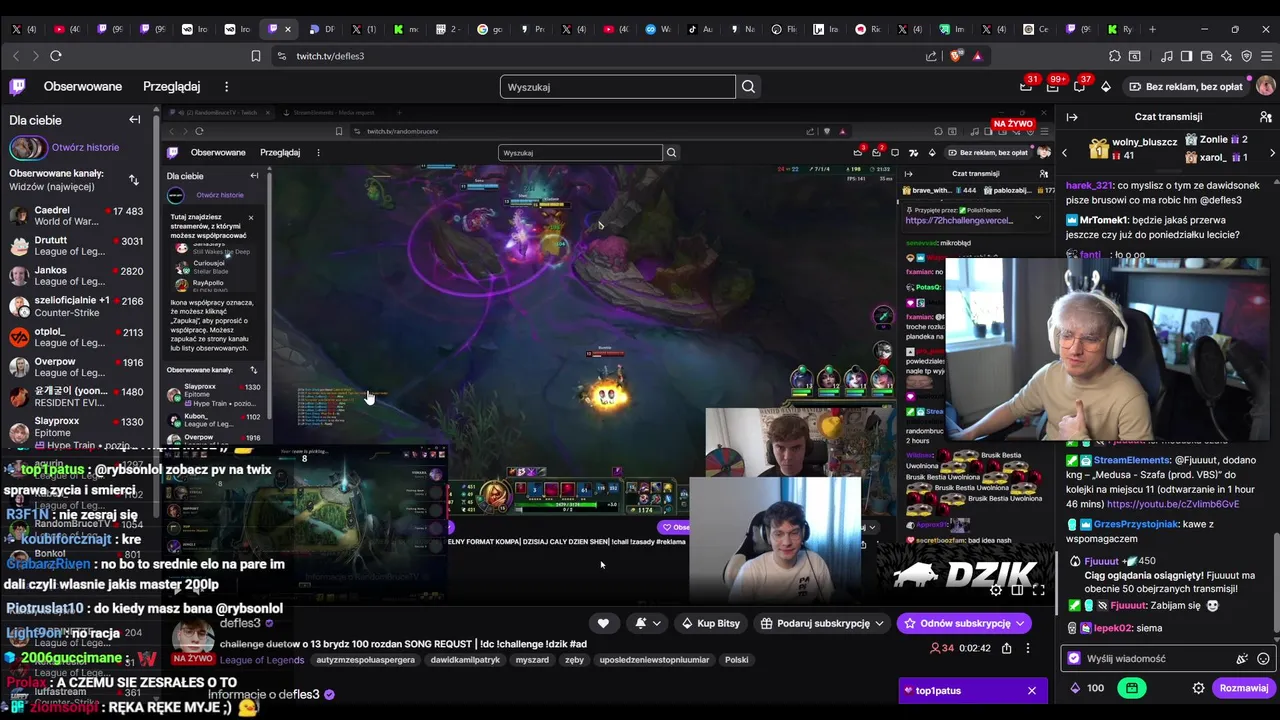Click the Bits diamond icon in top nav
This screenshot has height=720, width=1280.
(1106, 87)
